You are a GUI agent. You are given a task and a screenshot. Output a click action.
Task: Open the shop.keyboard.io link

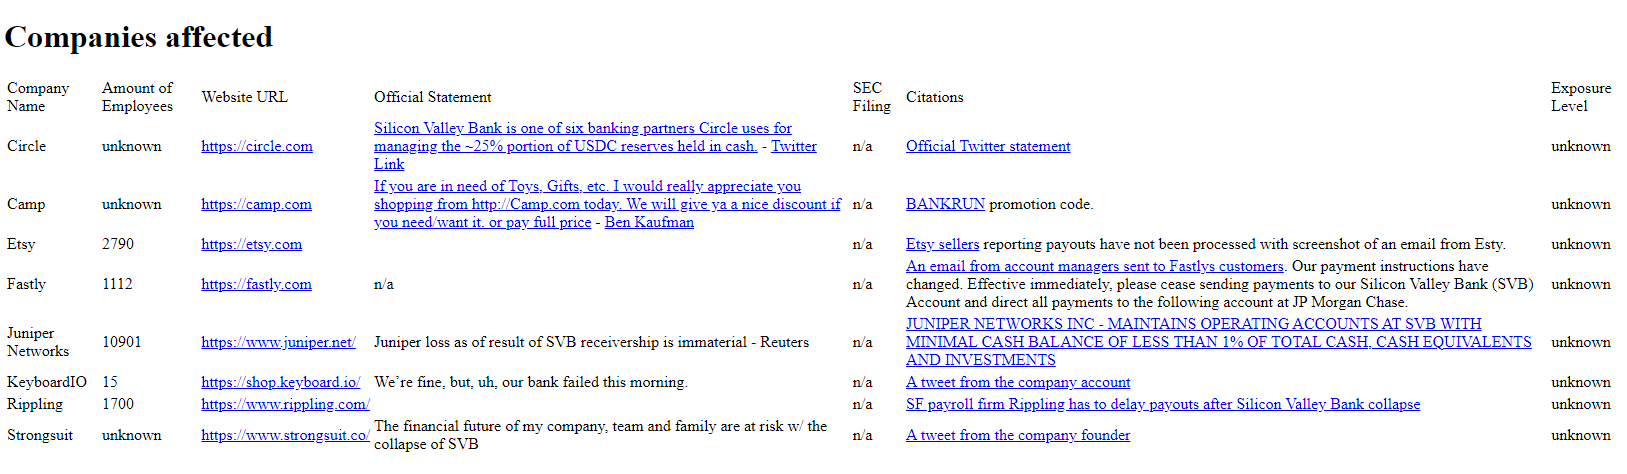(280, 382)
